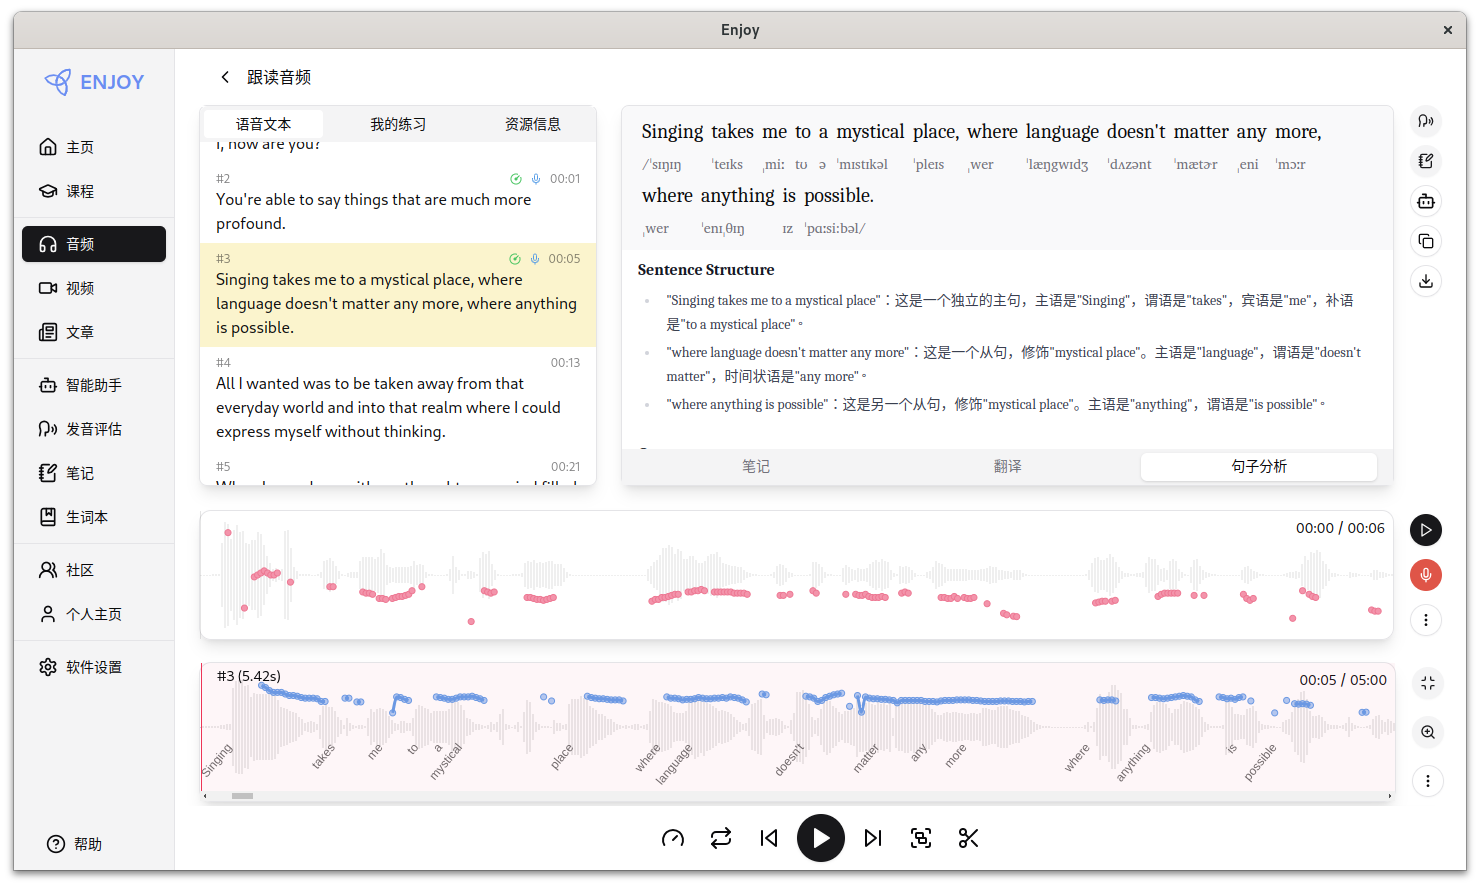
Task: Toggle loop repeat mode
Action: coord(721,838)
